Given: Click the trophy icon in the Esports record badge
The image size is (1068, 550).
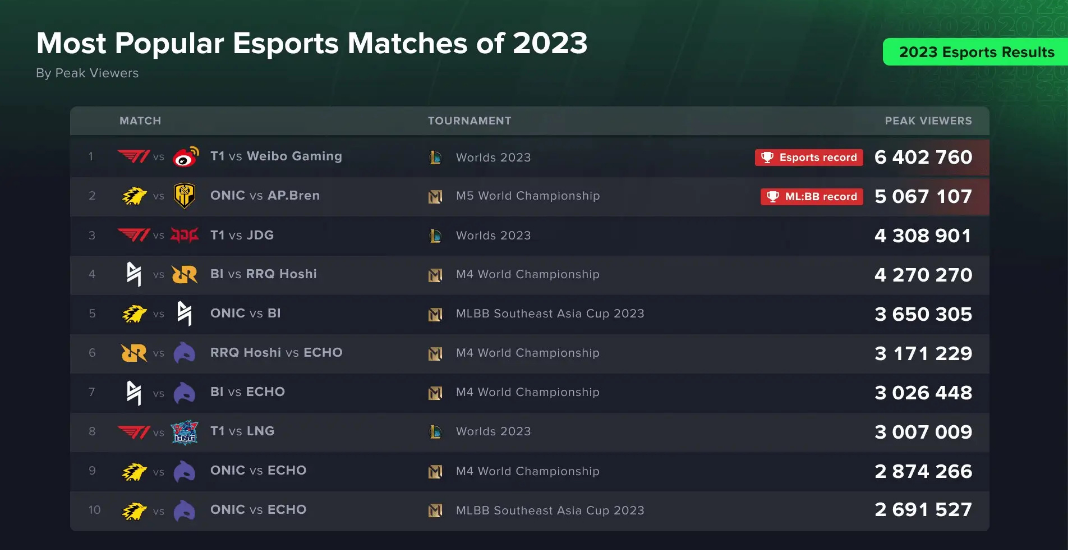Looking at the screenshot, I should [x=767, y=157].
